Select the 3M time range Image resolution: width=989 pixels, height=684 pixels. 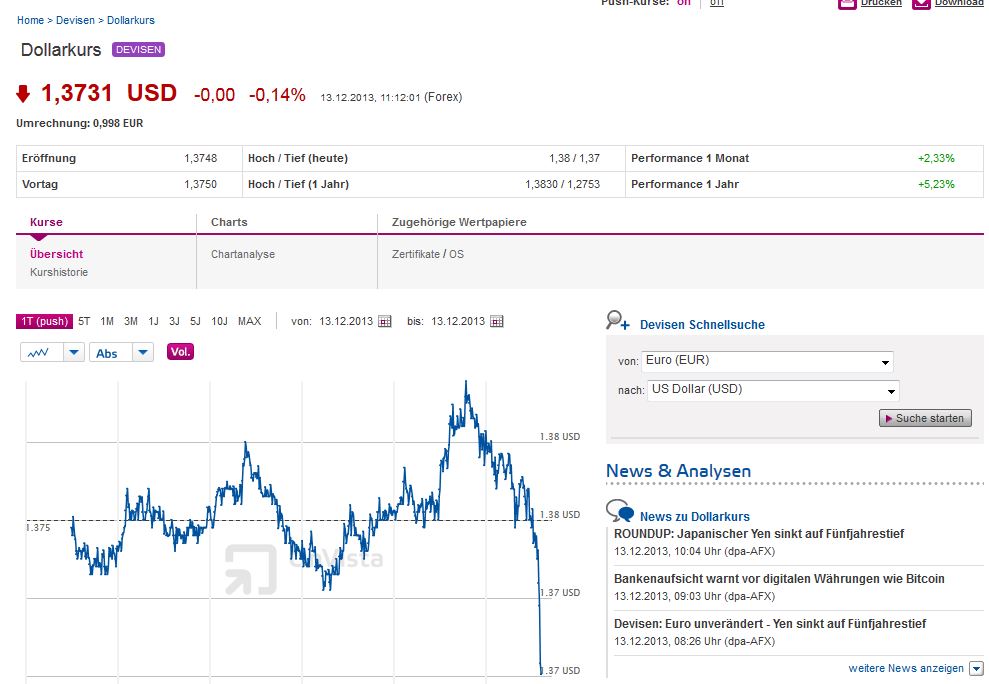tap(131, 321)
